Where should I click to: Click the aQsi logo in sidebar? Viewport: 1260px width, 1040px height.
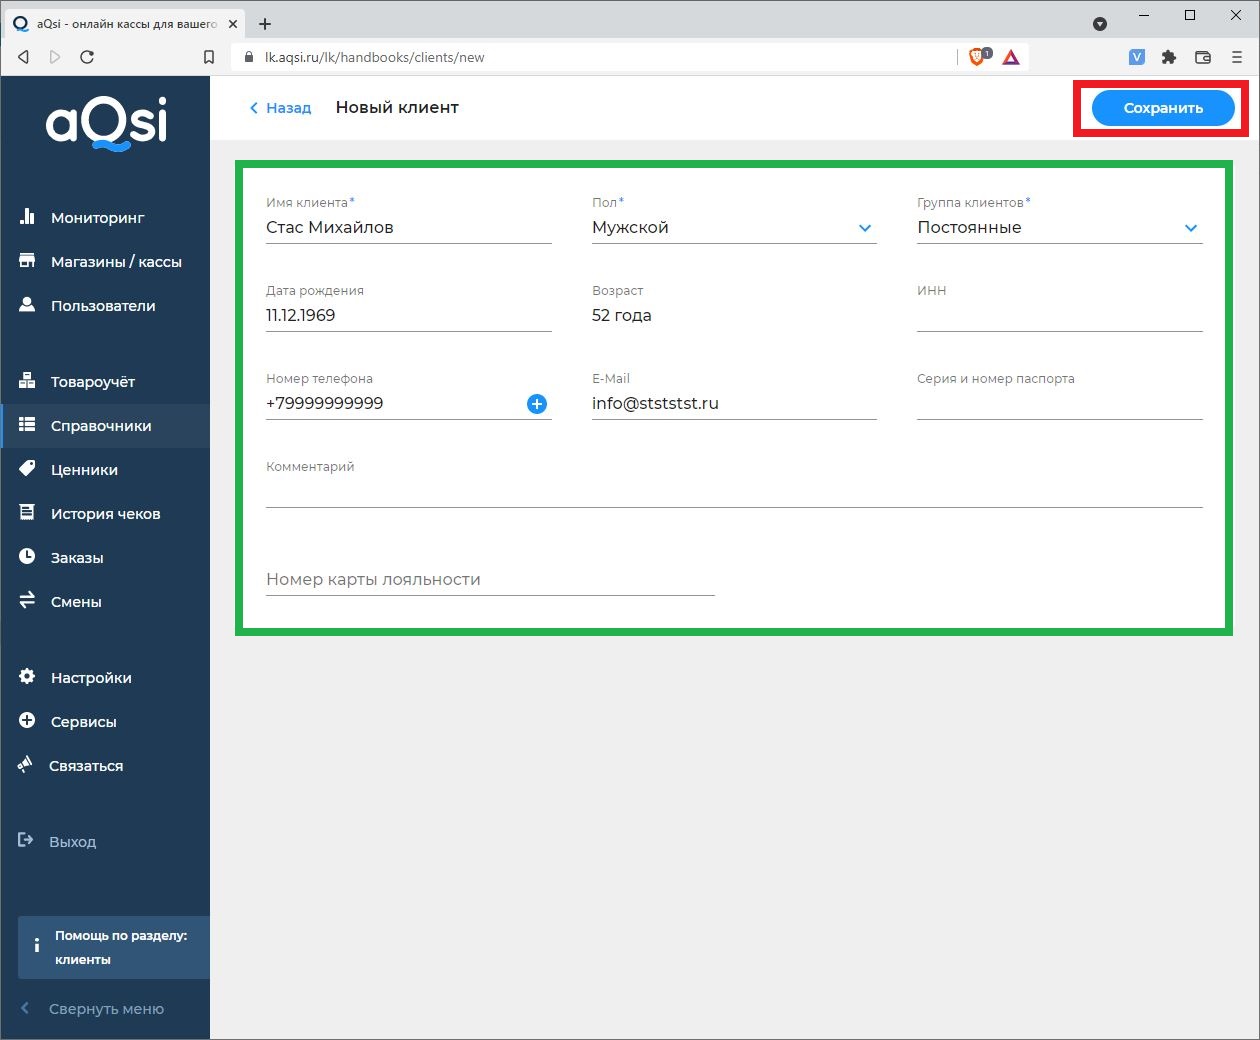coord(106,123)
